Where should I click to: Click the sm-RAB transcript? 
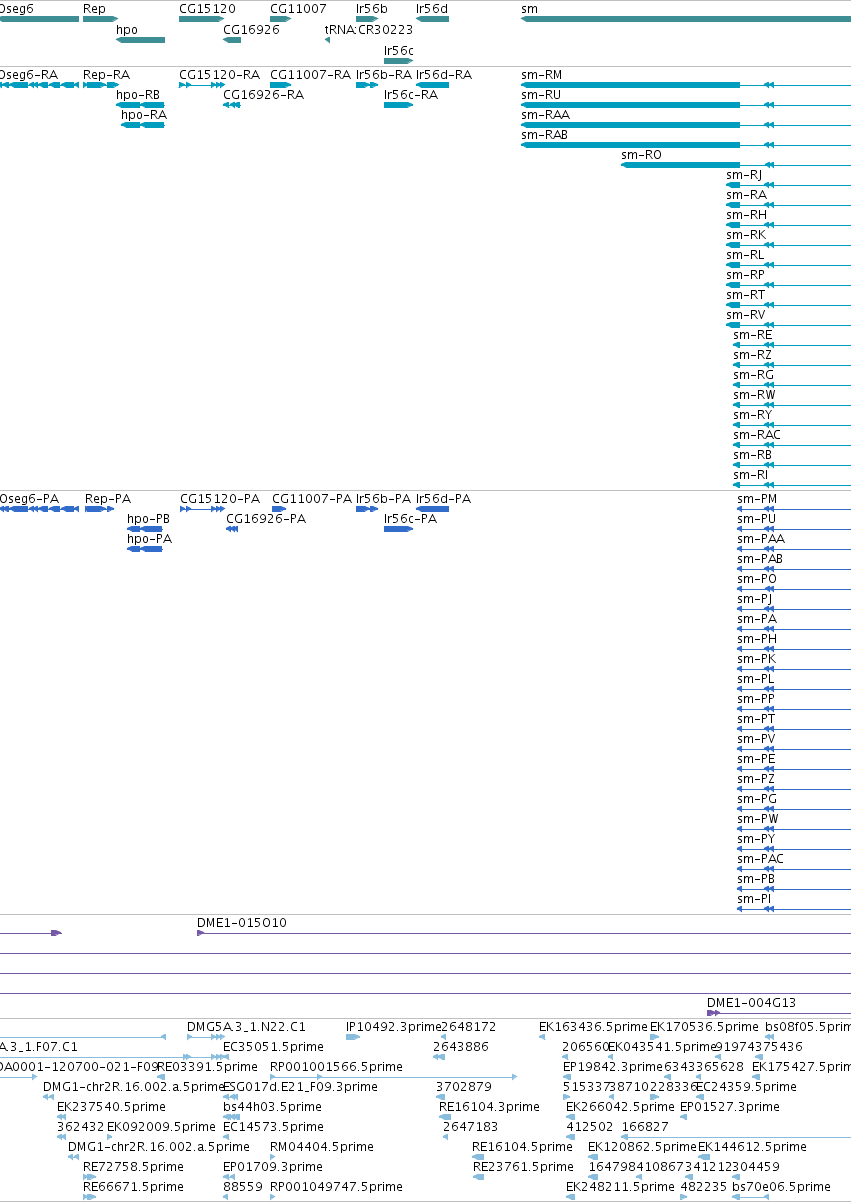click(686, 145)
